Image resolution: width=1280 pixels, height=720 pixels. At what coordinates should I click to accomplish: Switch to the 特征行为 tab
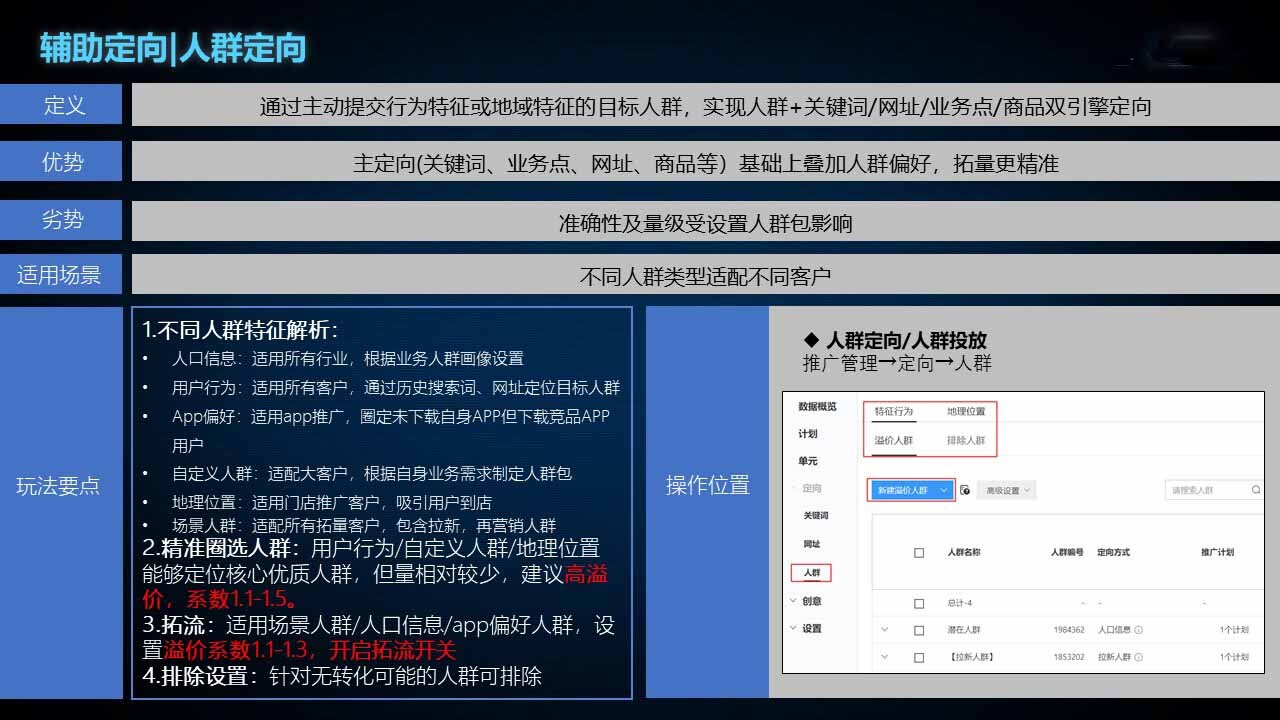893,411
